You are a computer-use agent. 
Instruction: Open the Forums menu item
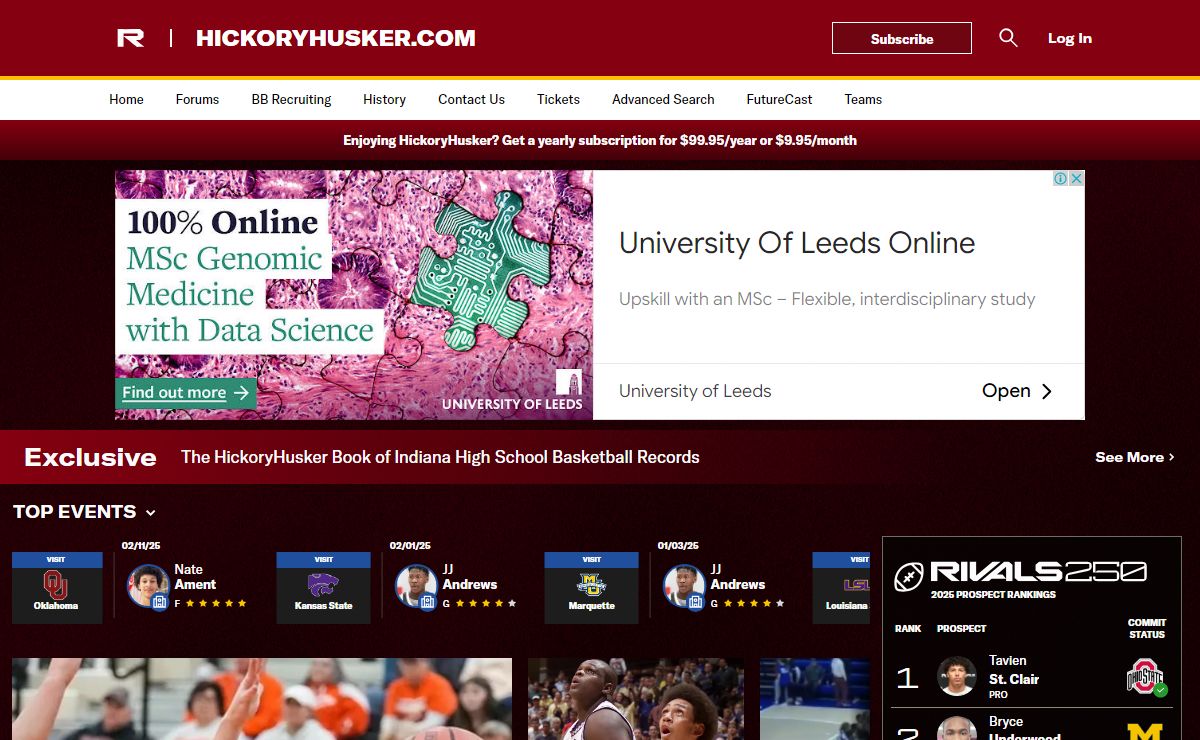pos(197,99)
